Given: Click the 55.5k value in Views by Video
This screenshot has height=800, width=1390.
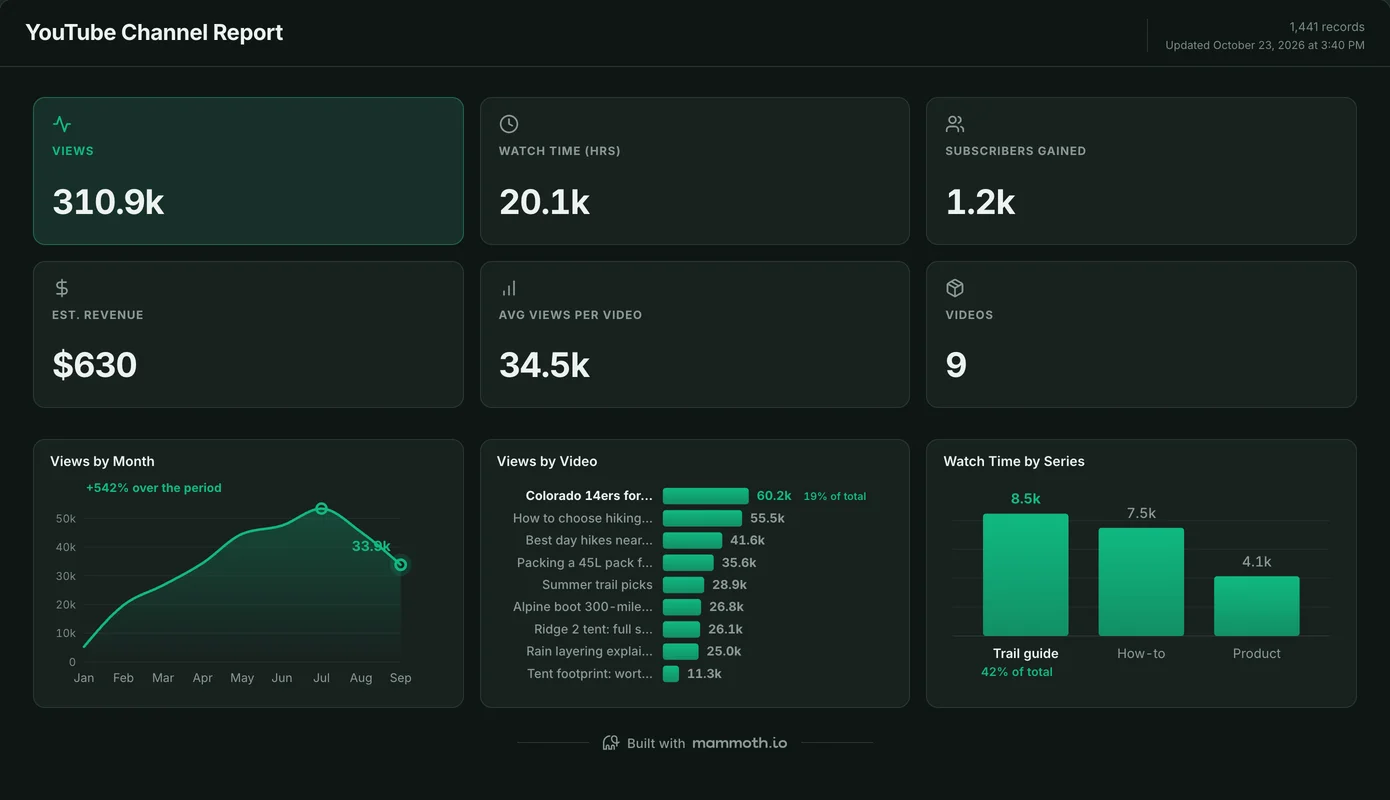Looking at the screenshot, I should point(767,518).
